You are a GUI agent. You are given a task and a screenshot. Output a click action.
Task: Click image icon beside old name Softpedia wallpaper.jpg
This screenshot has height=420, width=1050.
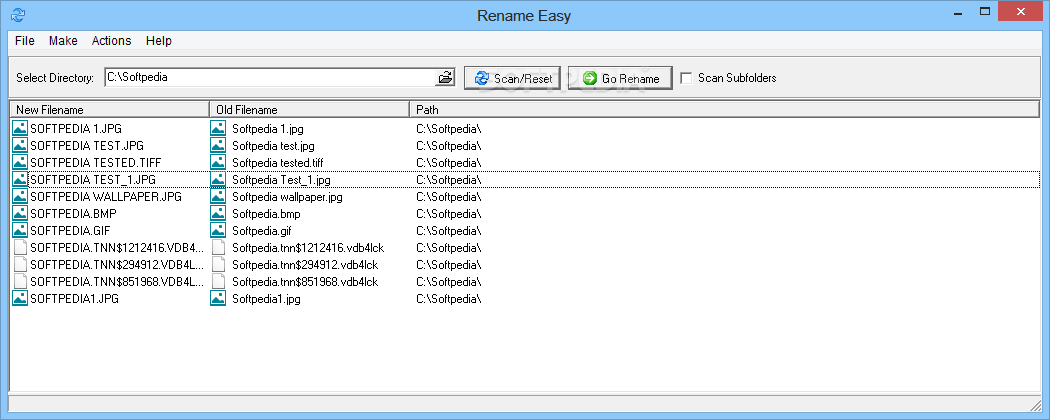coord(218,196)
